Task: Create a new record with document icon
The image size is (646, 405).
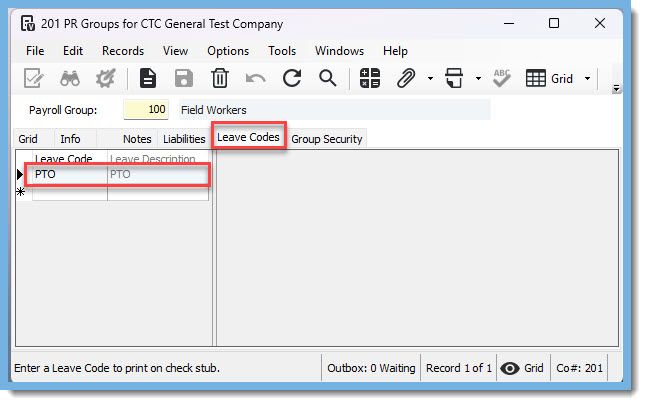Action: 147,78
